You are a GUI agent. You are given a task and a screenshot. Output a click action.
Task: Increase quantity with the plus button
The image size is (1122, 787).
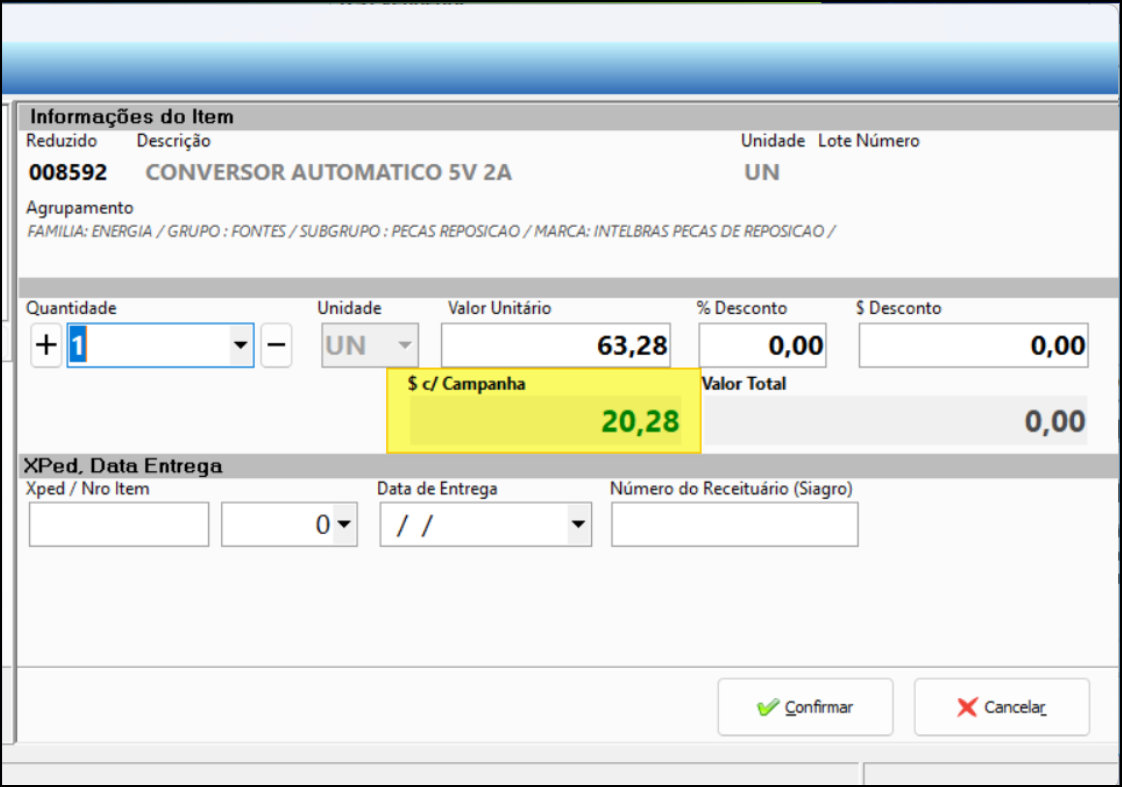coord(47,346)
